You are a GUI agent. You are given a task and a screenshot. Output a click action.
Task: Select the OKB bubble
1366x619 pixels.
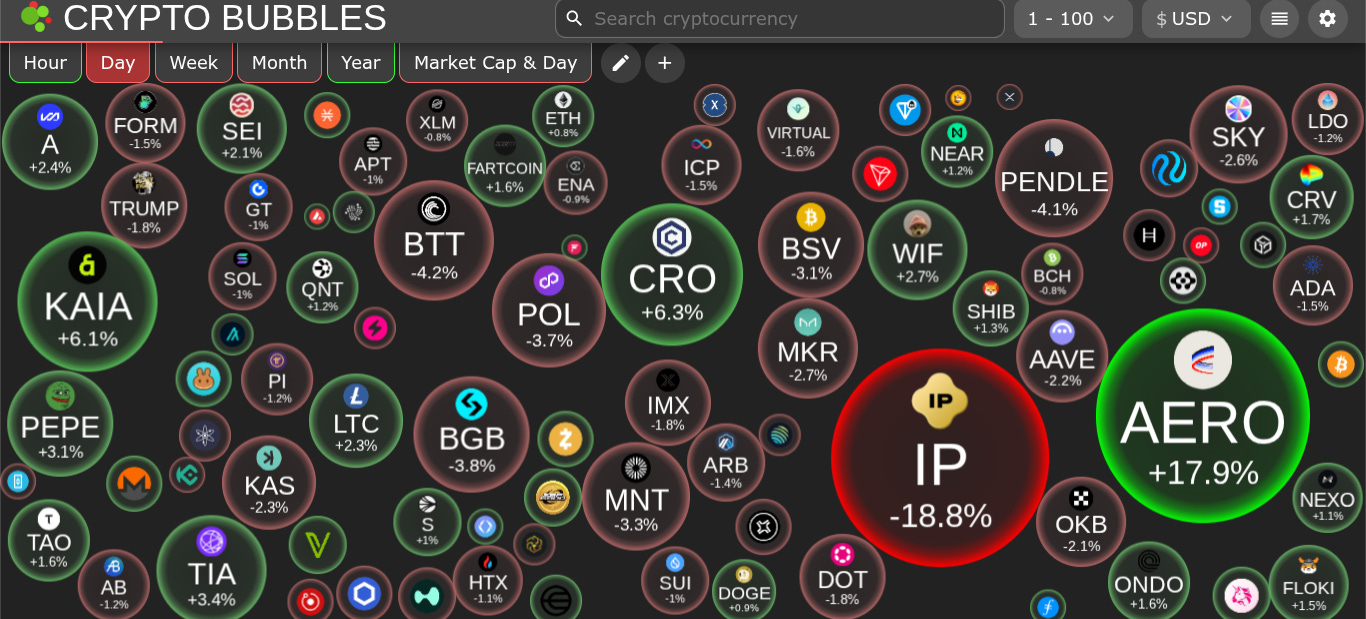point(1081,521)
